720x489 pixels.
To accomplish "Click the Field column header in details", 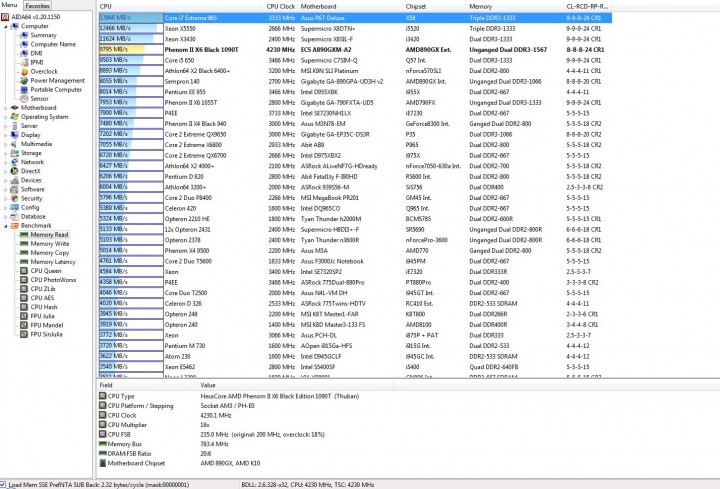I will (x=147, y=385).
